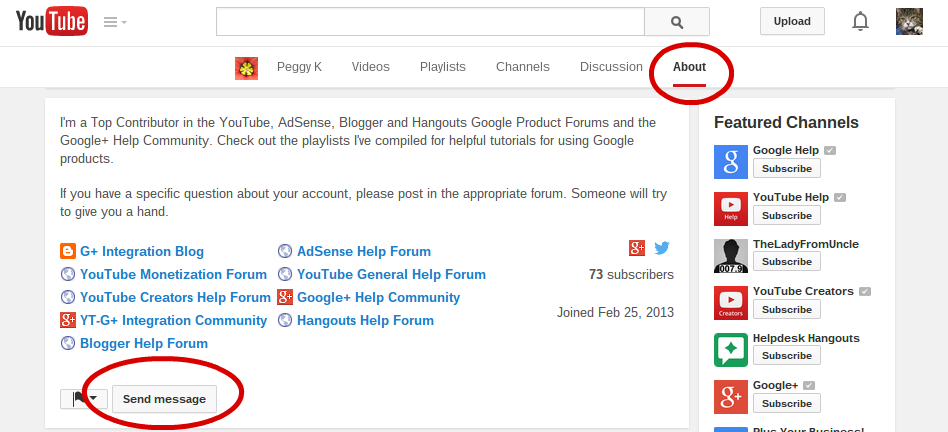Open the flag report dropdown
The height and width of the screenshot is (432, 948).
[83, 399]
